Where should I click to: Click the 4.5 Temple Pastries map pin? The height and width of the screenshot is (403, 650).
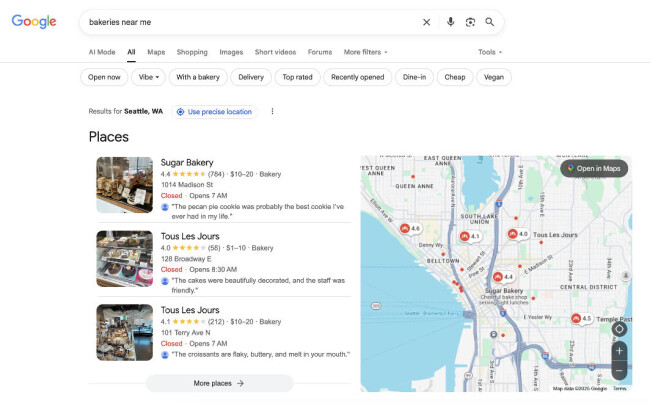pos(582,319)
